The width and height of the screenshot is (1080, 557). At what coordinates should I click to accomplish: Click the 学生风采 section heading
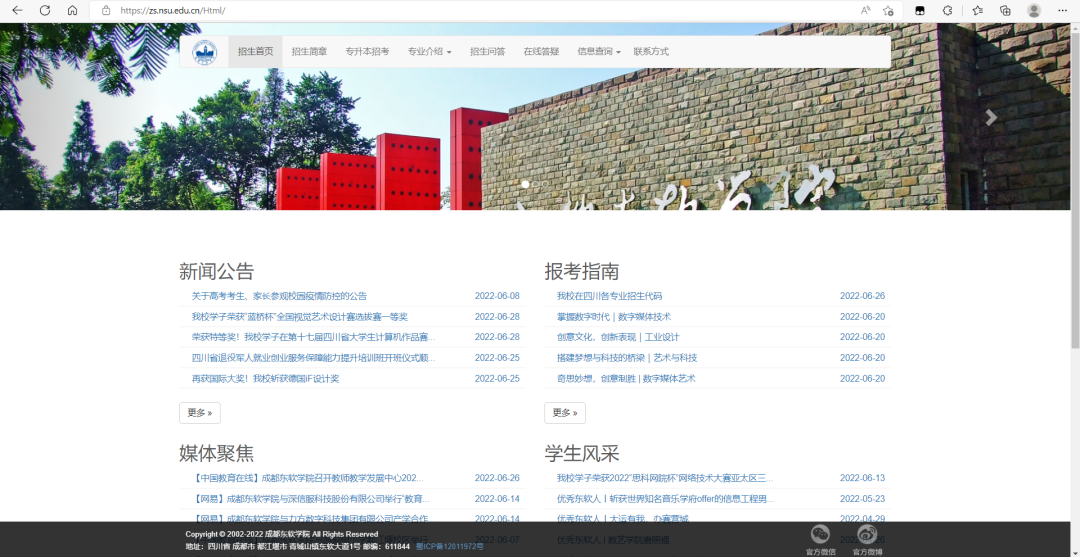click(x=581, y=453)
